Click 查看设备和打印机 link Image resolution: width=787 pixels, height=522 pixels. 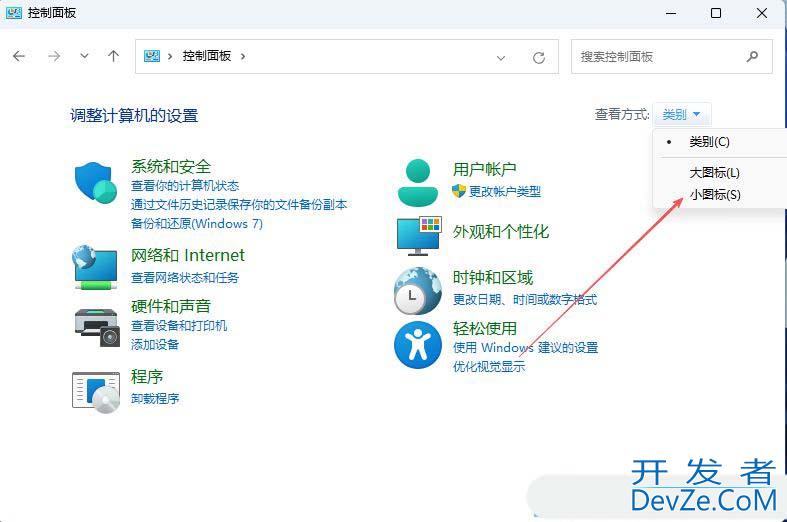pyautogui.click(x=179, y=326)
